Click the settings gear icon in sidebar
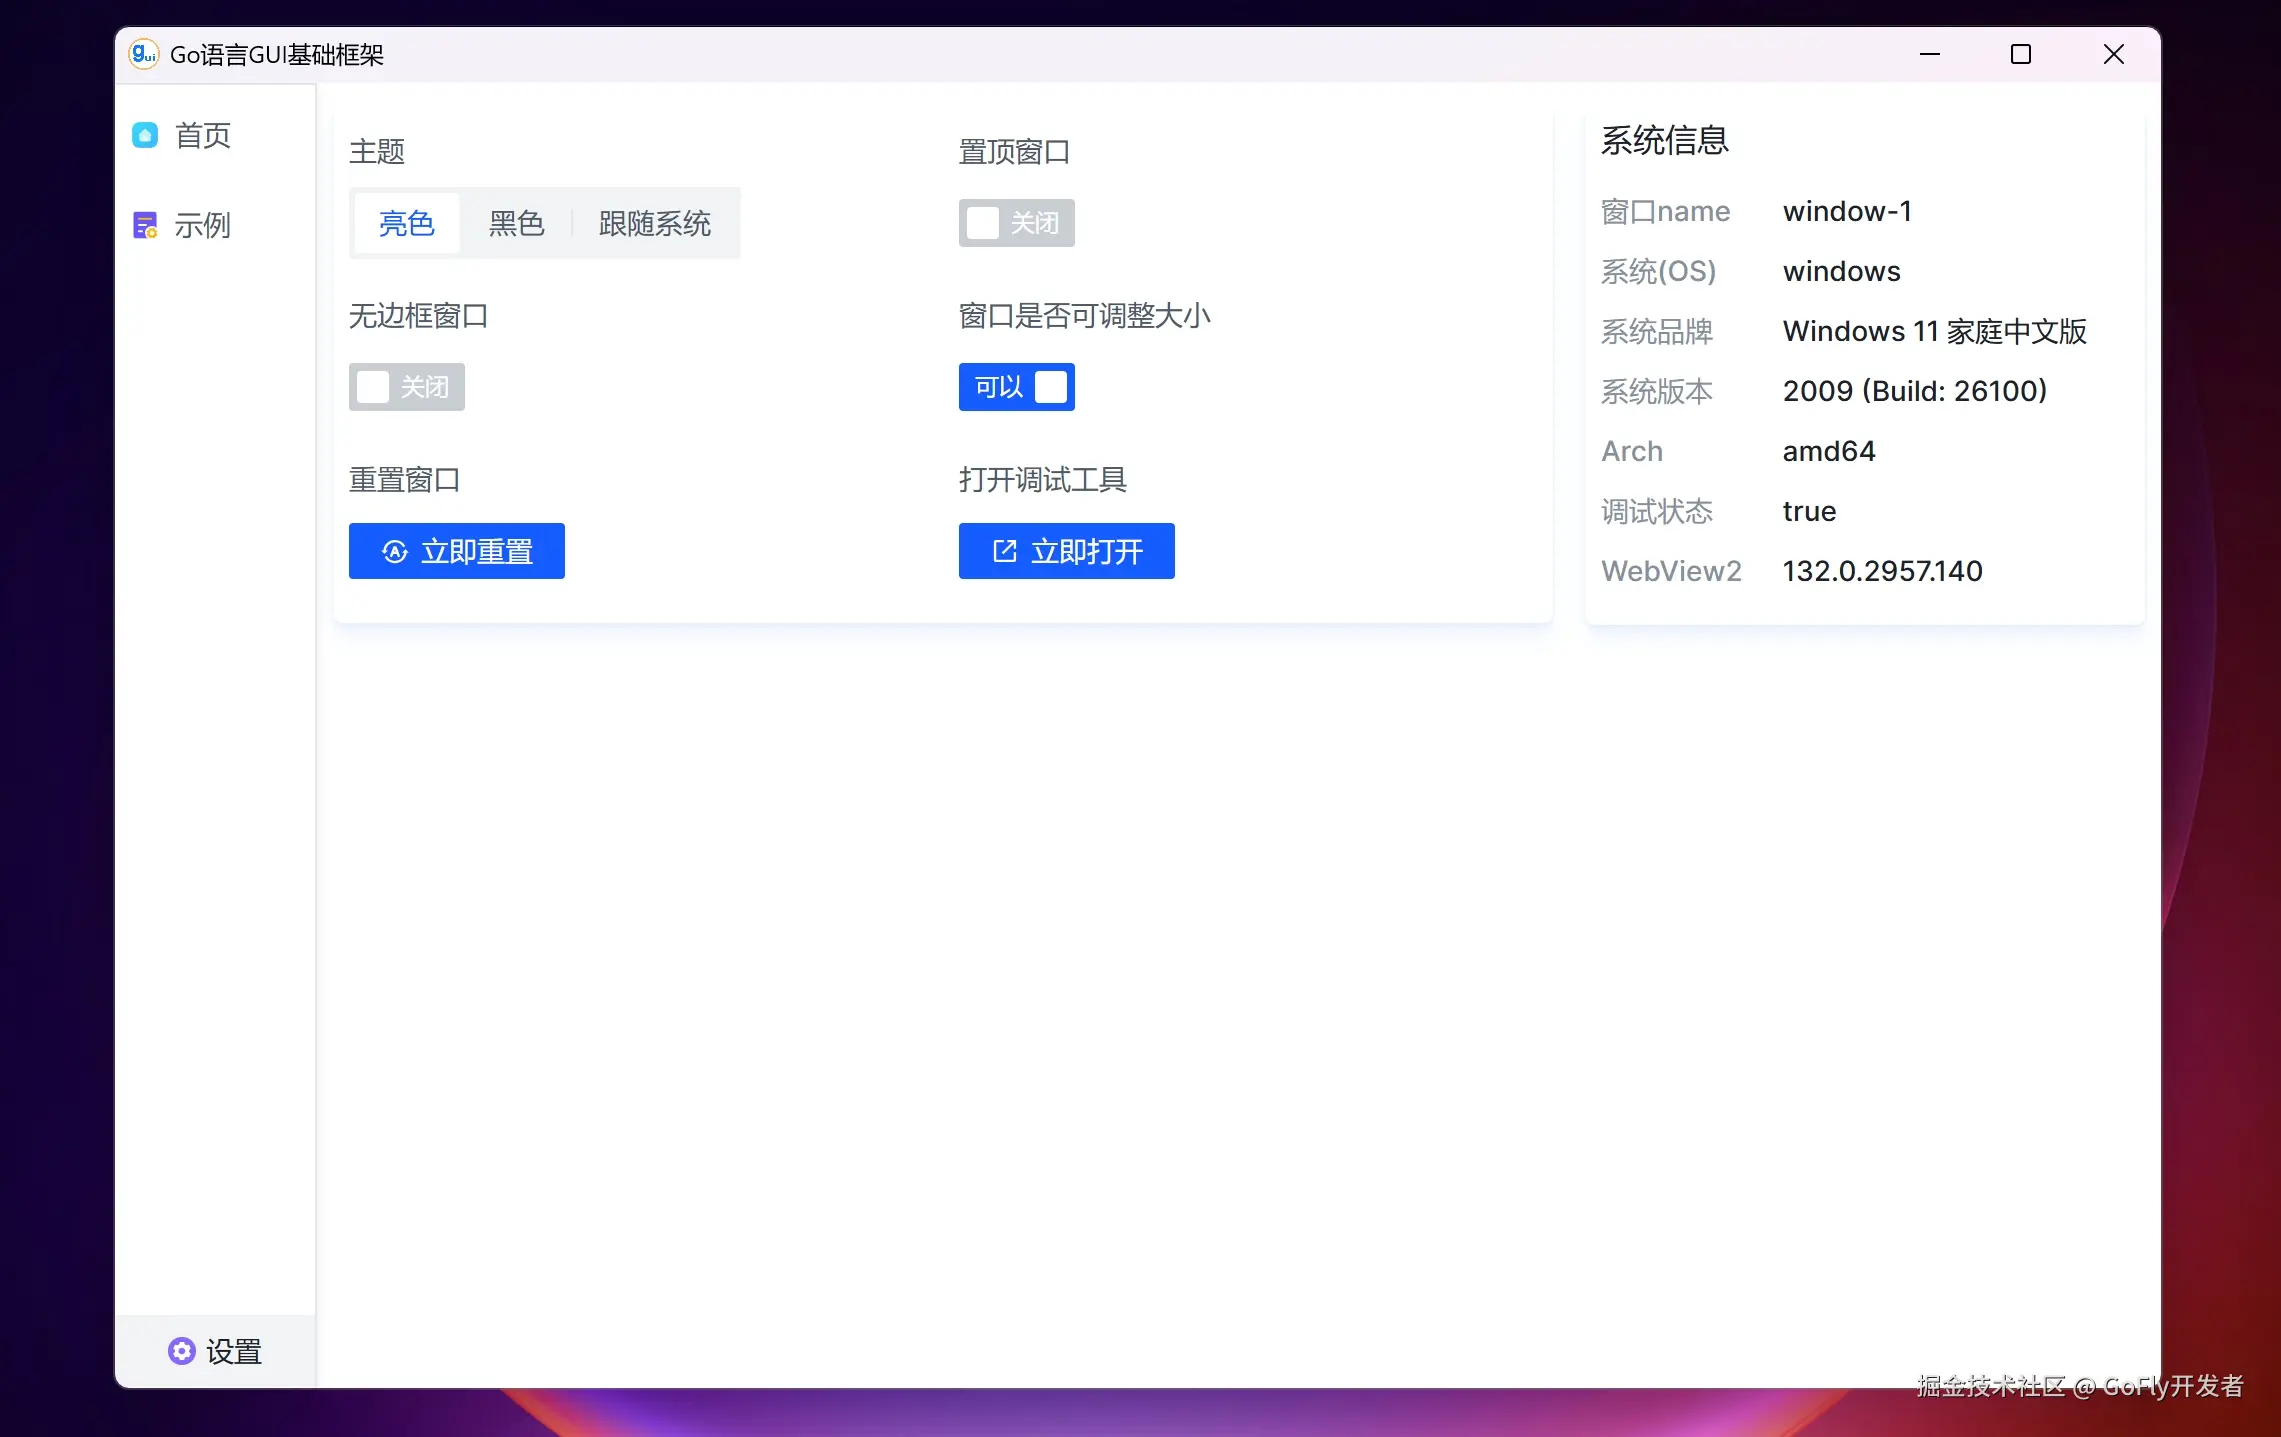This screenshot has width=2281, height=1437. point(181,1351)
